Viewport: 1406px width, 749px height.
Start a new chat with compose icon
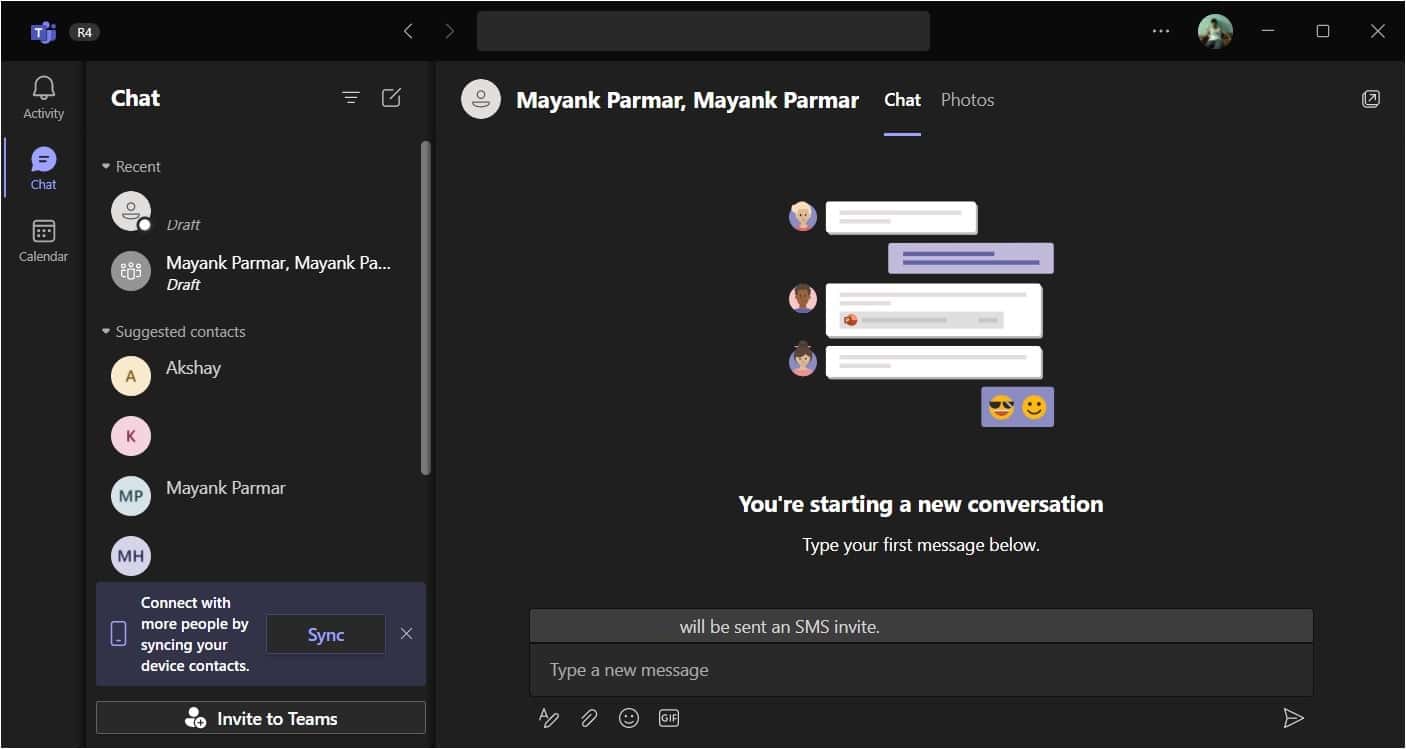(x=392, y=97)
